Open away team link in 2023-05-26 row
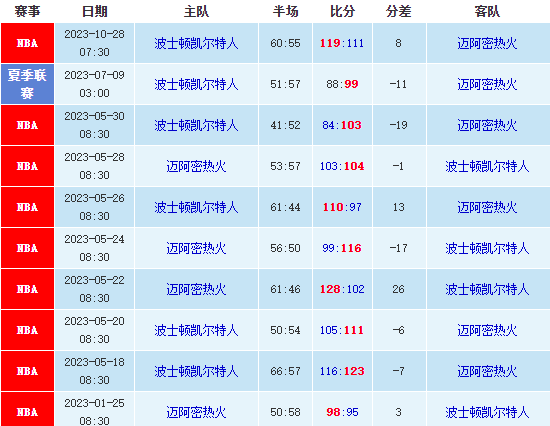The height and width of the screenshot is (426, 550). click(x=487, y=208)
